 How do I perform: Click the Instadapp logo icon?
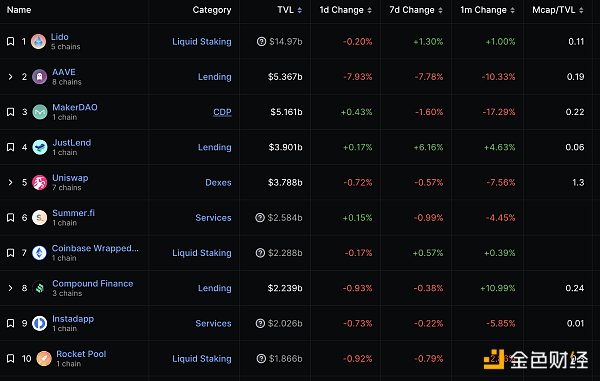pos(39,323)
